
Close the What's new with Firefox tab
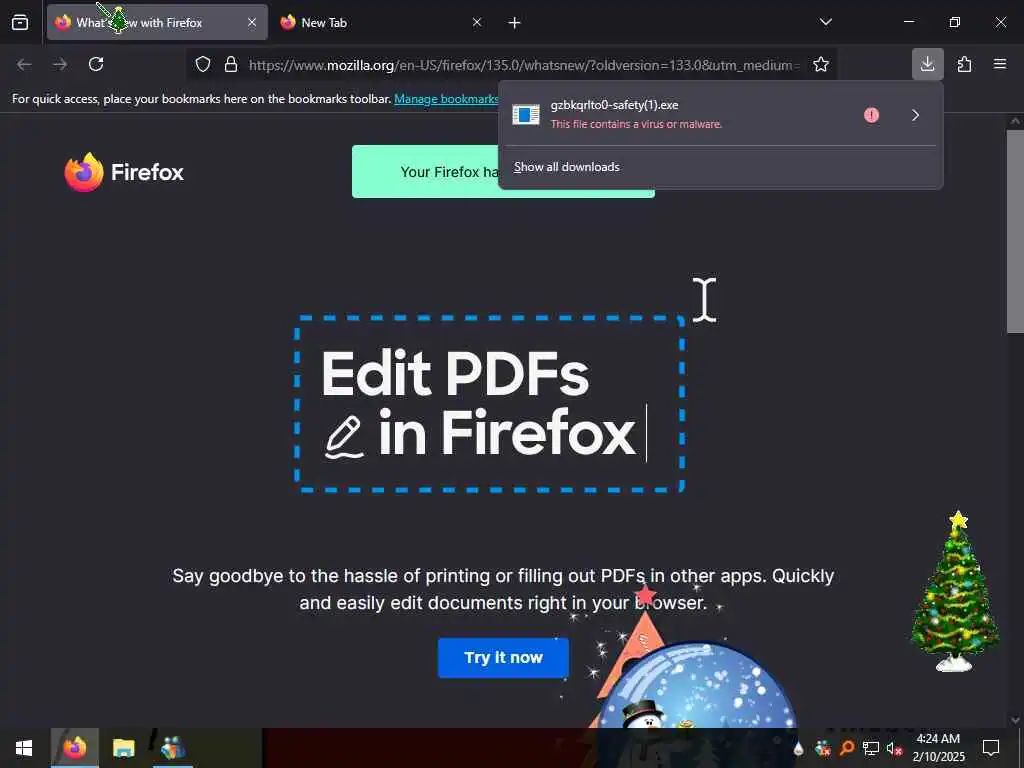click(252, 22)
